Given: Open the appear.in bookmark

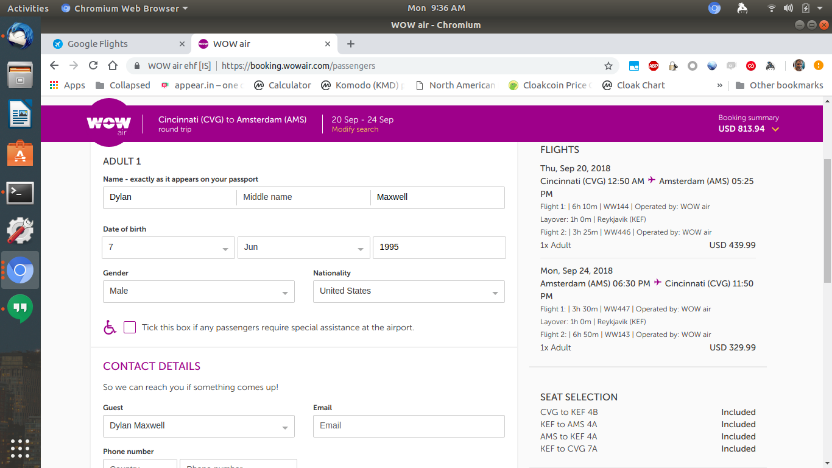Looking at the screenshot, I should point(202,85).
